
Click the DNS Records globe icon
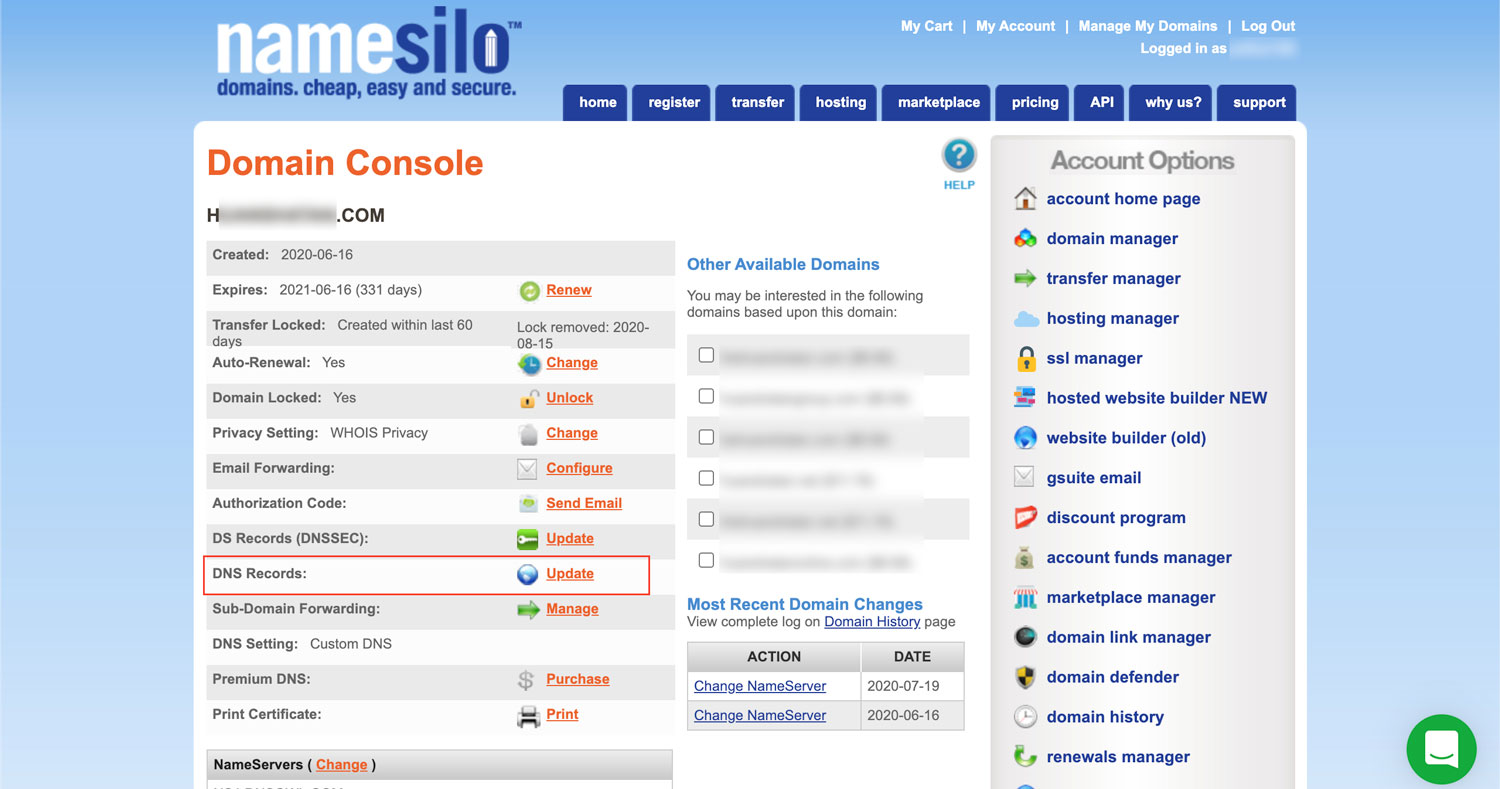click(x=528, y=574)
